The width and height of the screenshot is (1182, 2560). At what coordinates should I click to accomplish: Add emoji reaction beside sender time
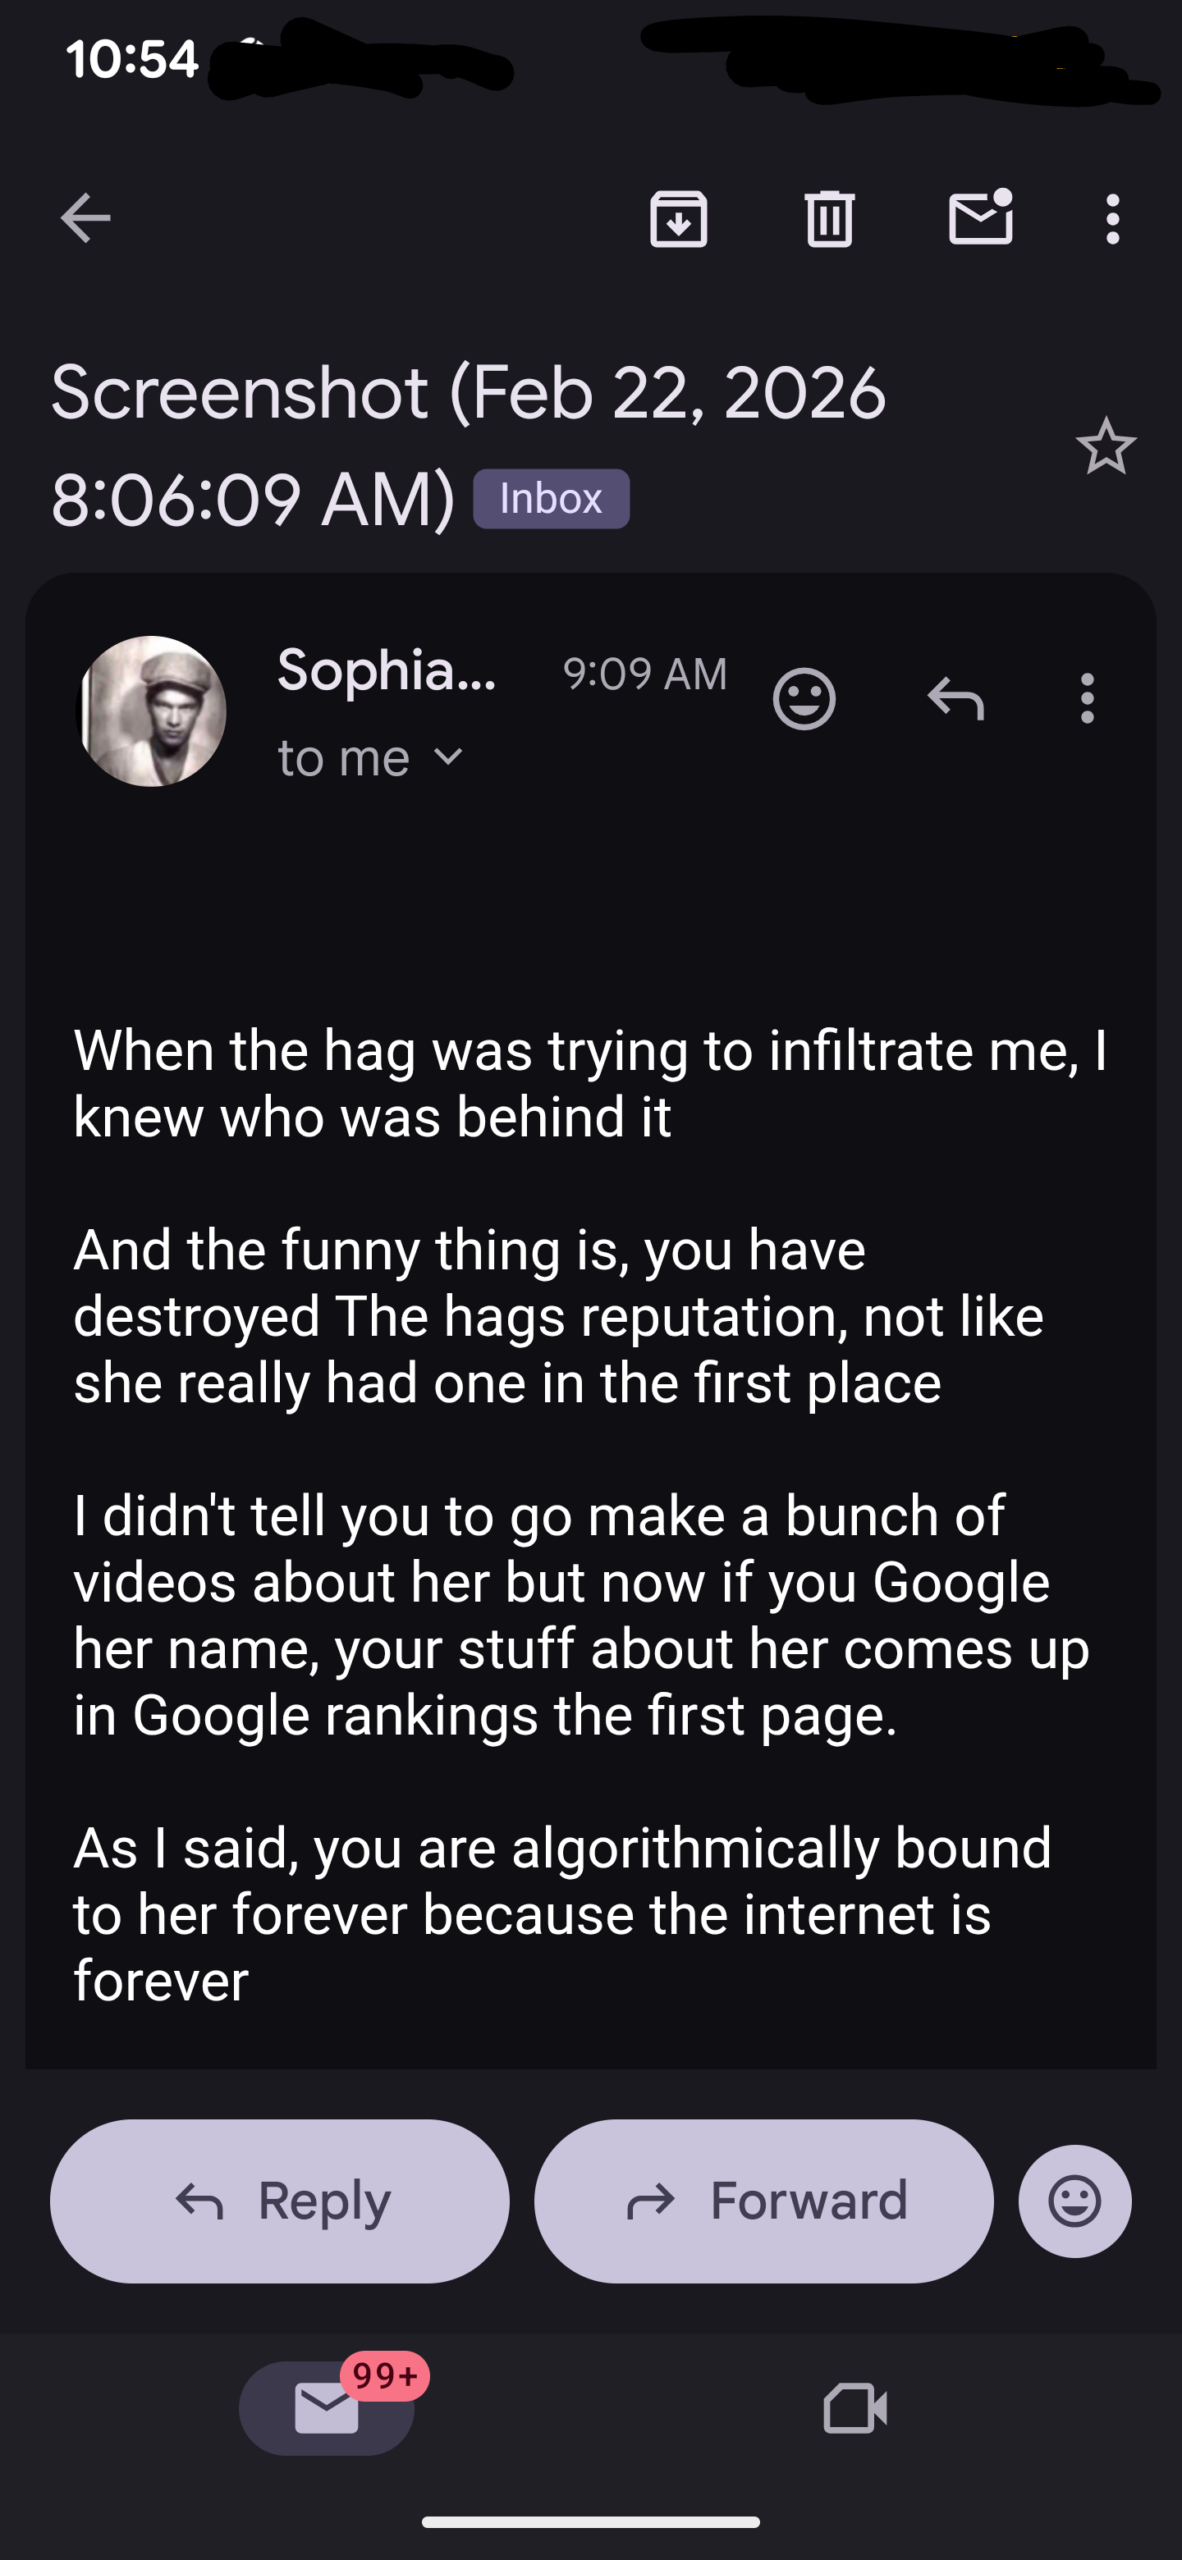(x=804, y=698)
